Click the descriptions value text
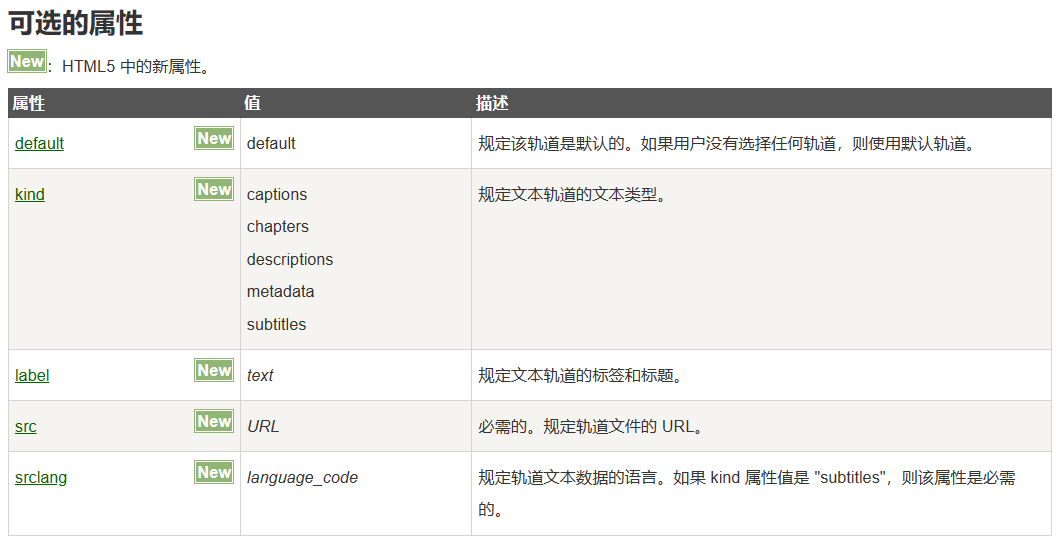The height and width of the screenshot is (539, 1056). [290, 260]
